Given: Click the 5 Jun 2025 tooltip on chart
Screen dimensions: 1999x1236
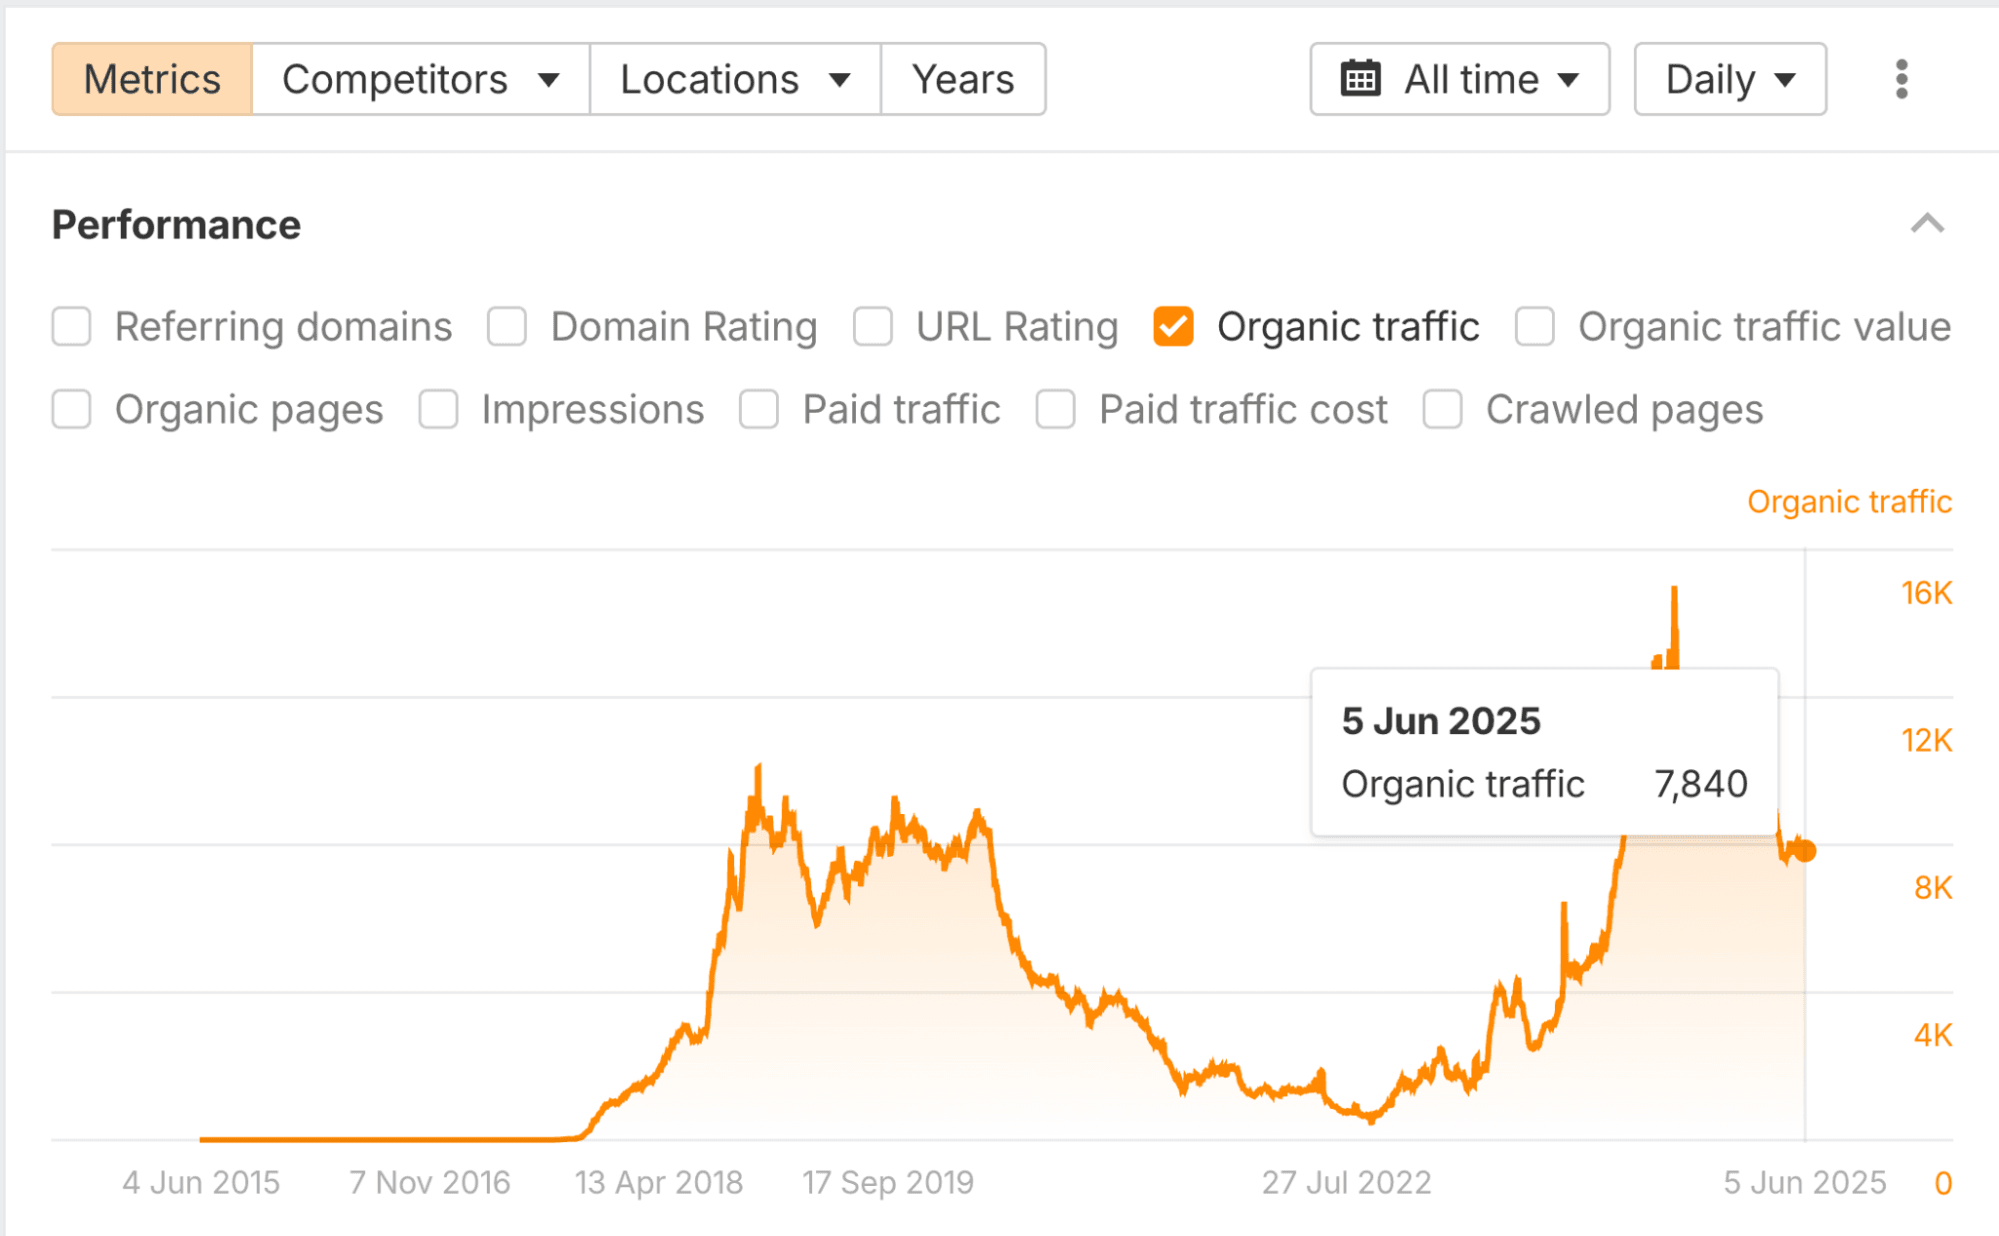Looking at the screenshot, I should (x=1544, y=752).
